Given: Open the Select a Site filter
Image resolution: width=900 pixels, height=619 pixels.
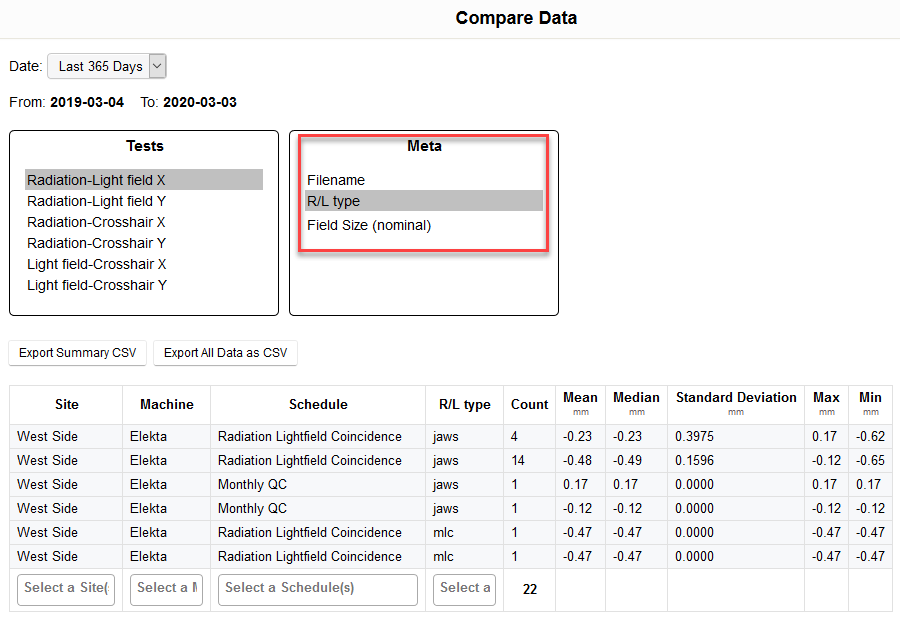Looking at the screenshot, I should click(x=66, y=588).
